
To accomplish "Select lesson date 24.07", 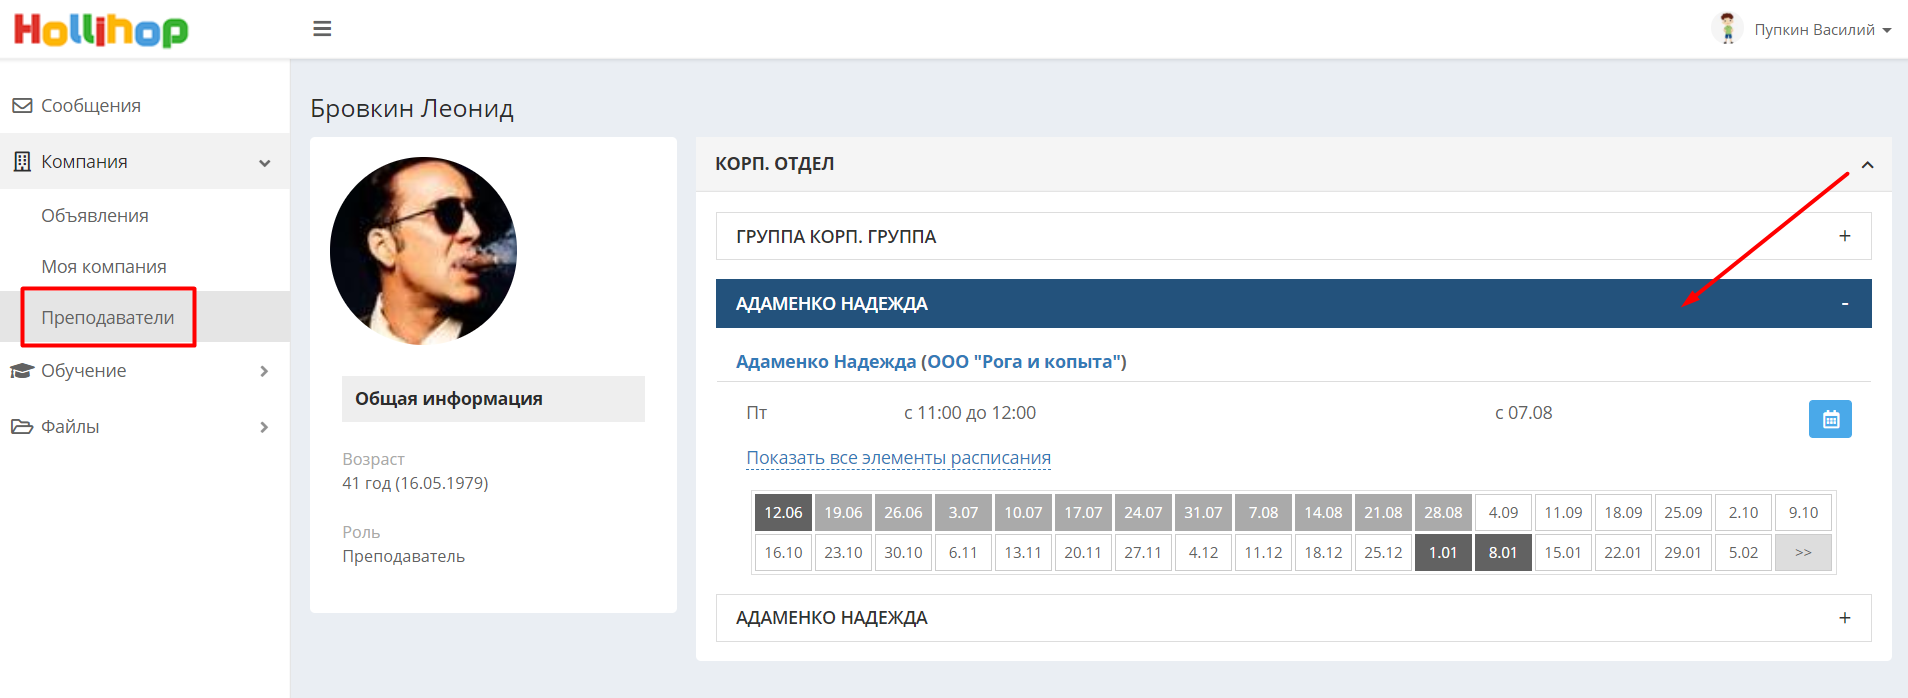I will coord(1143,513).
